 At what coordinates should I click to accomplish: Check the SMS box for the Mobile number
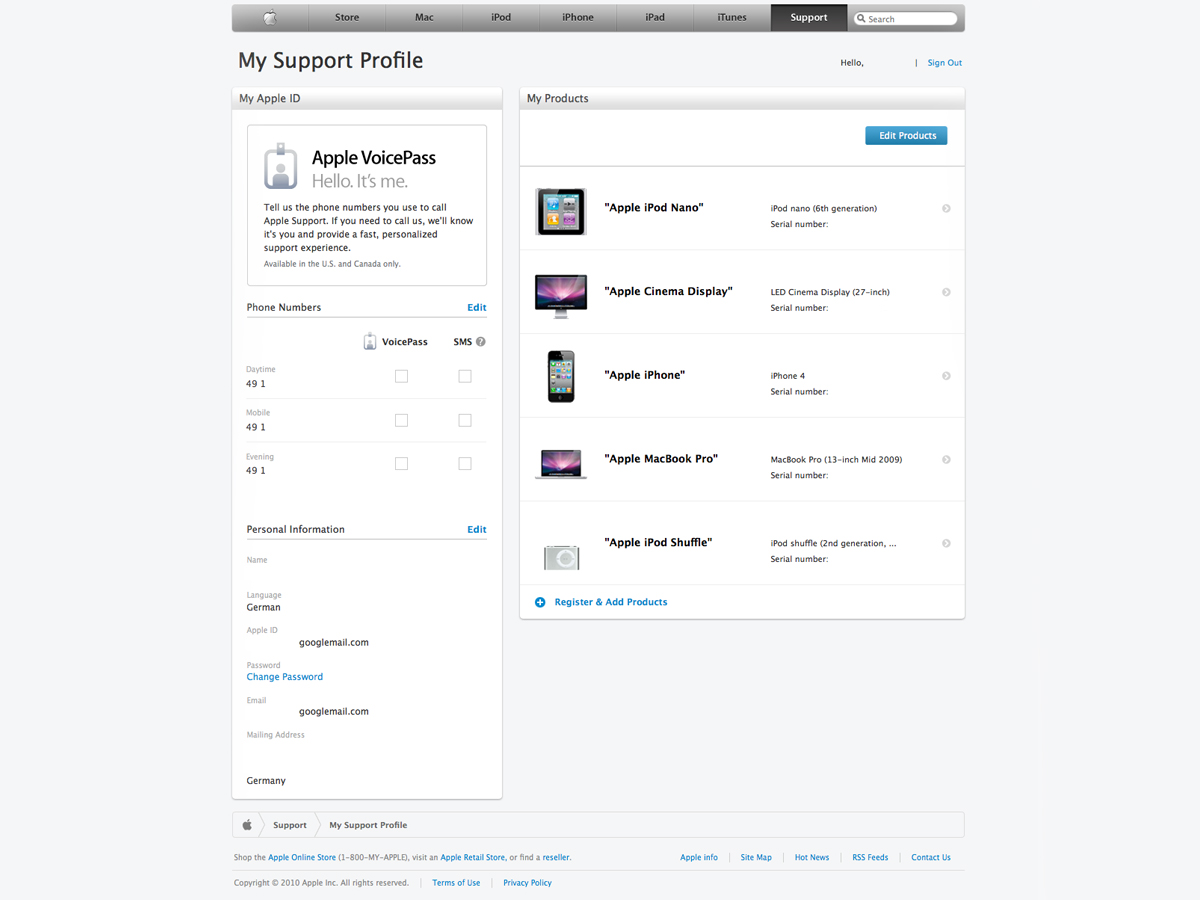tap(464, 420)
